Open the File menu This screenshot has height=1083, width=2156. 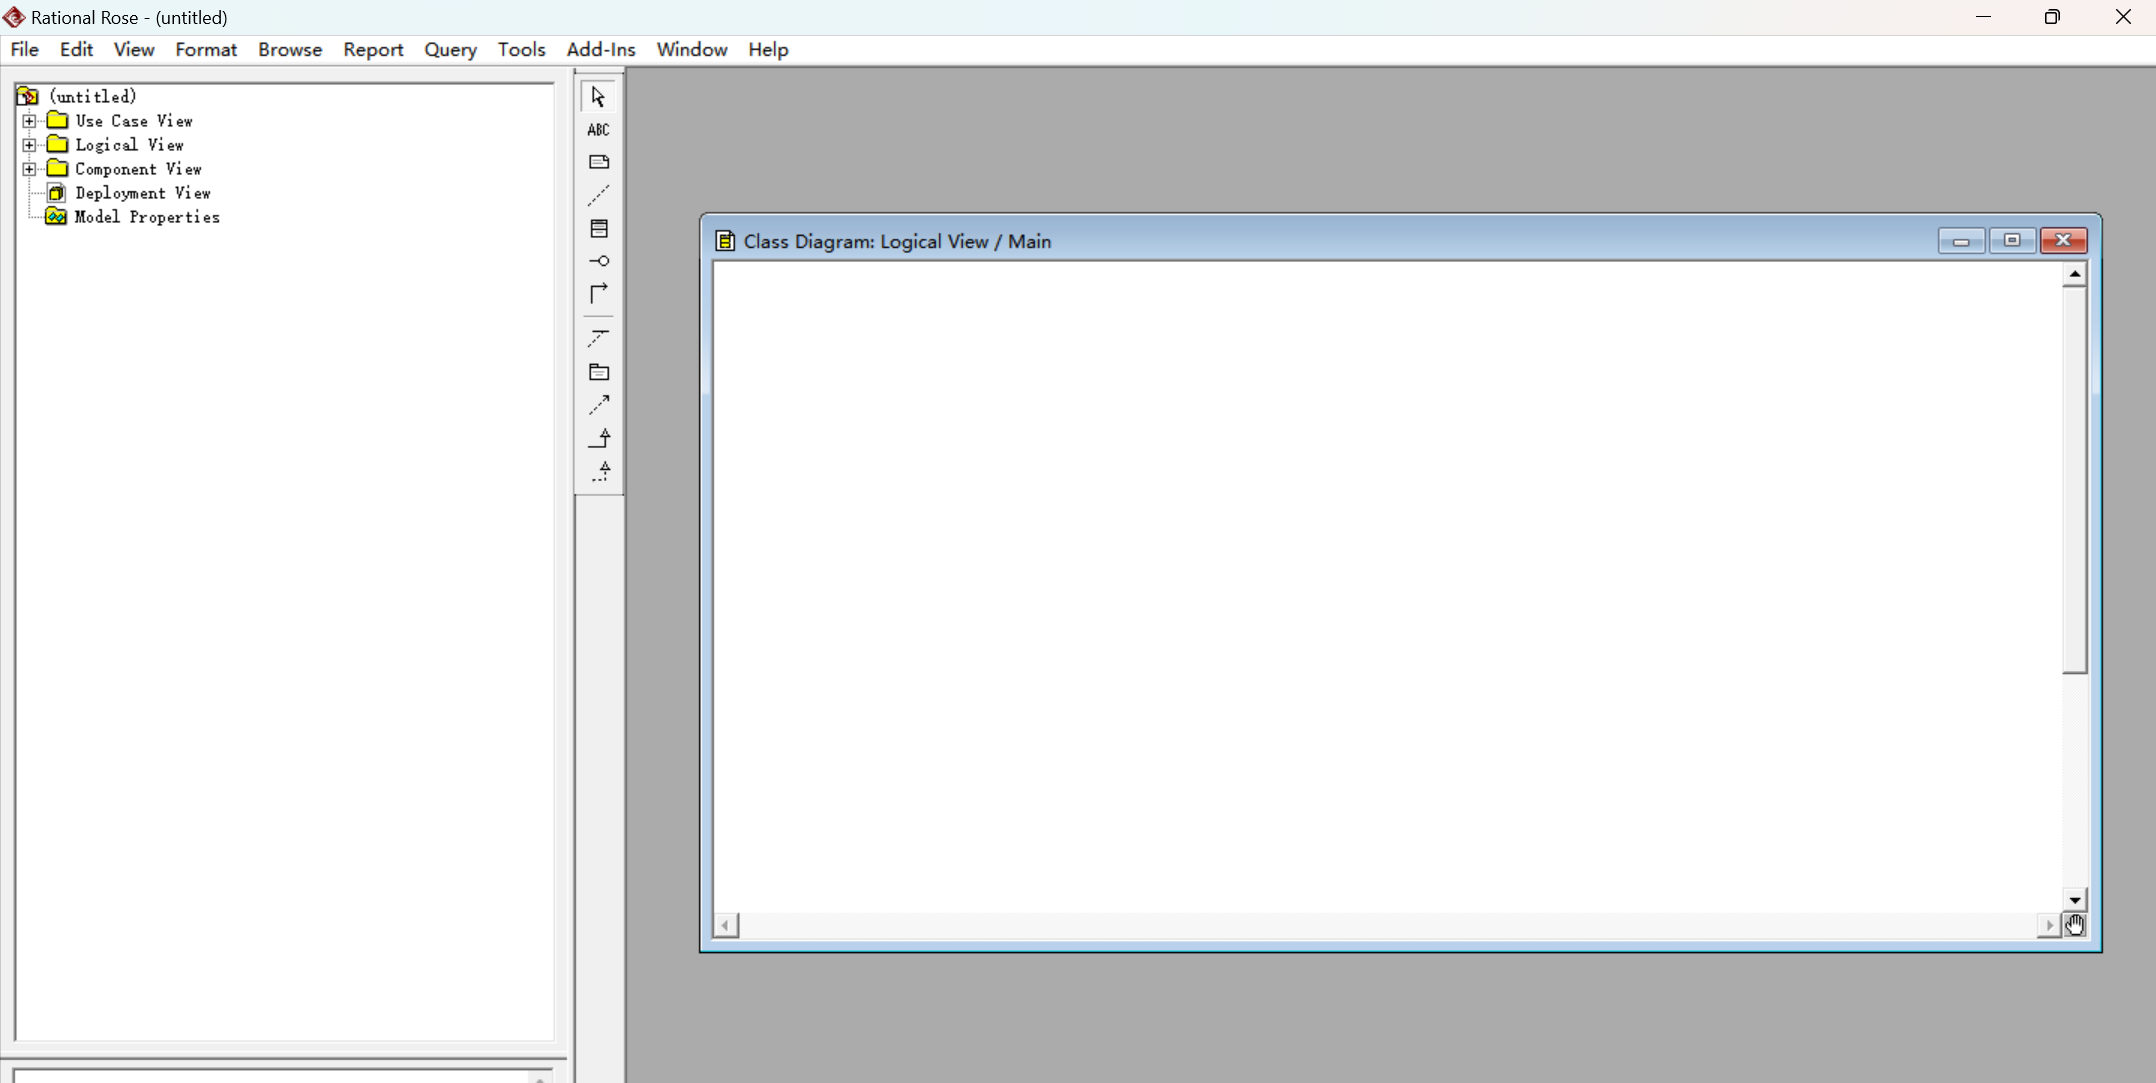(x=24, y=49)
